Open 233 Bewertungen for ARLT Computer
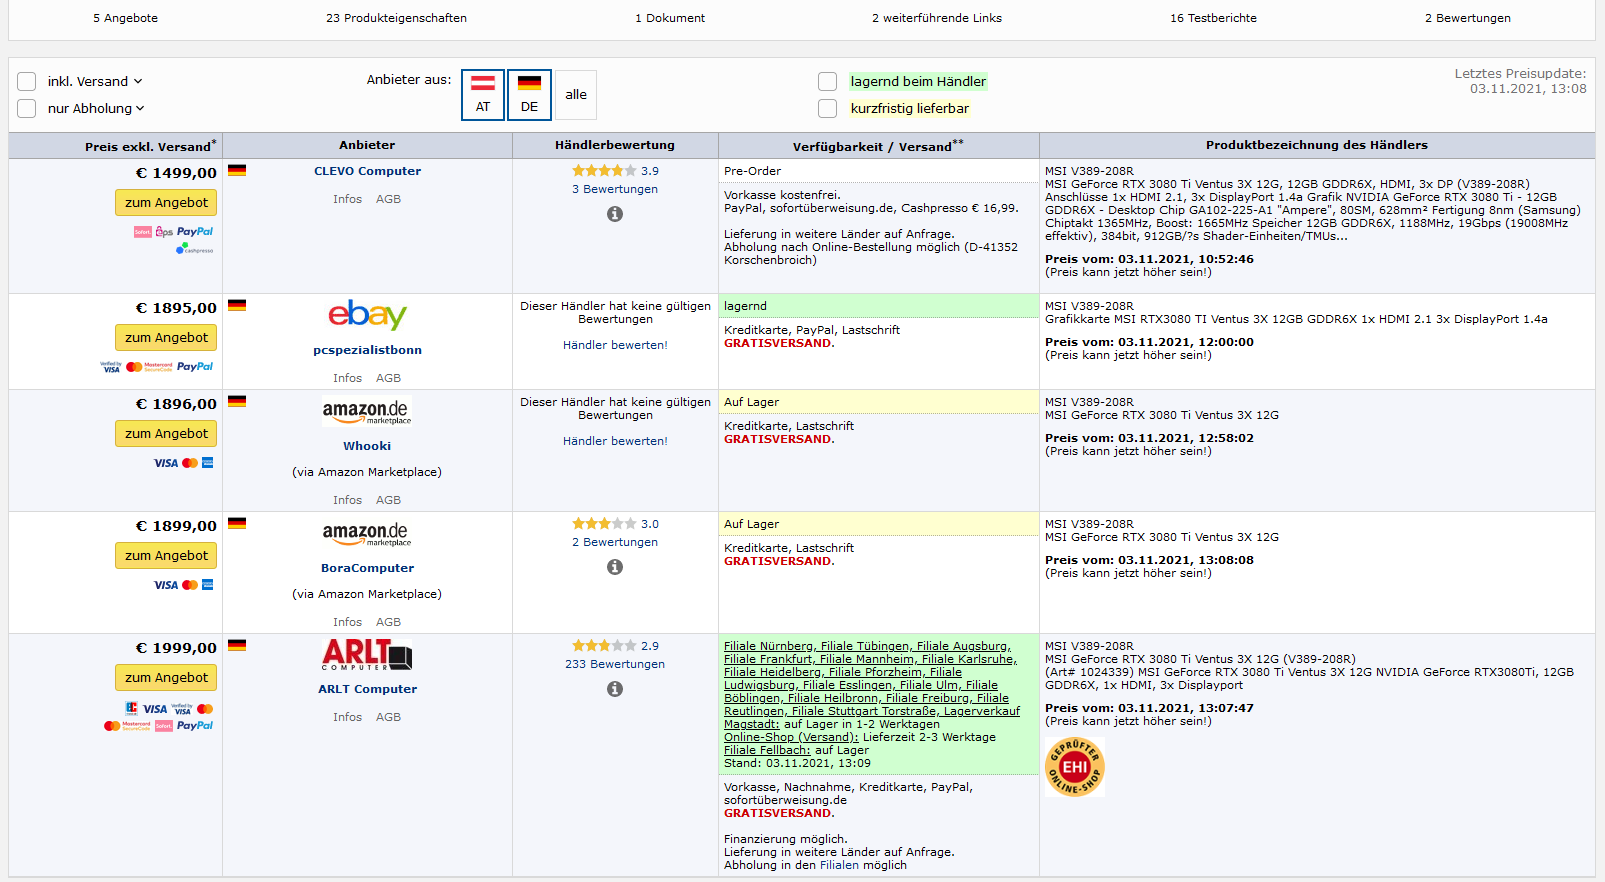Screen dimensions: 1605x882 tap(615, 664)
